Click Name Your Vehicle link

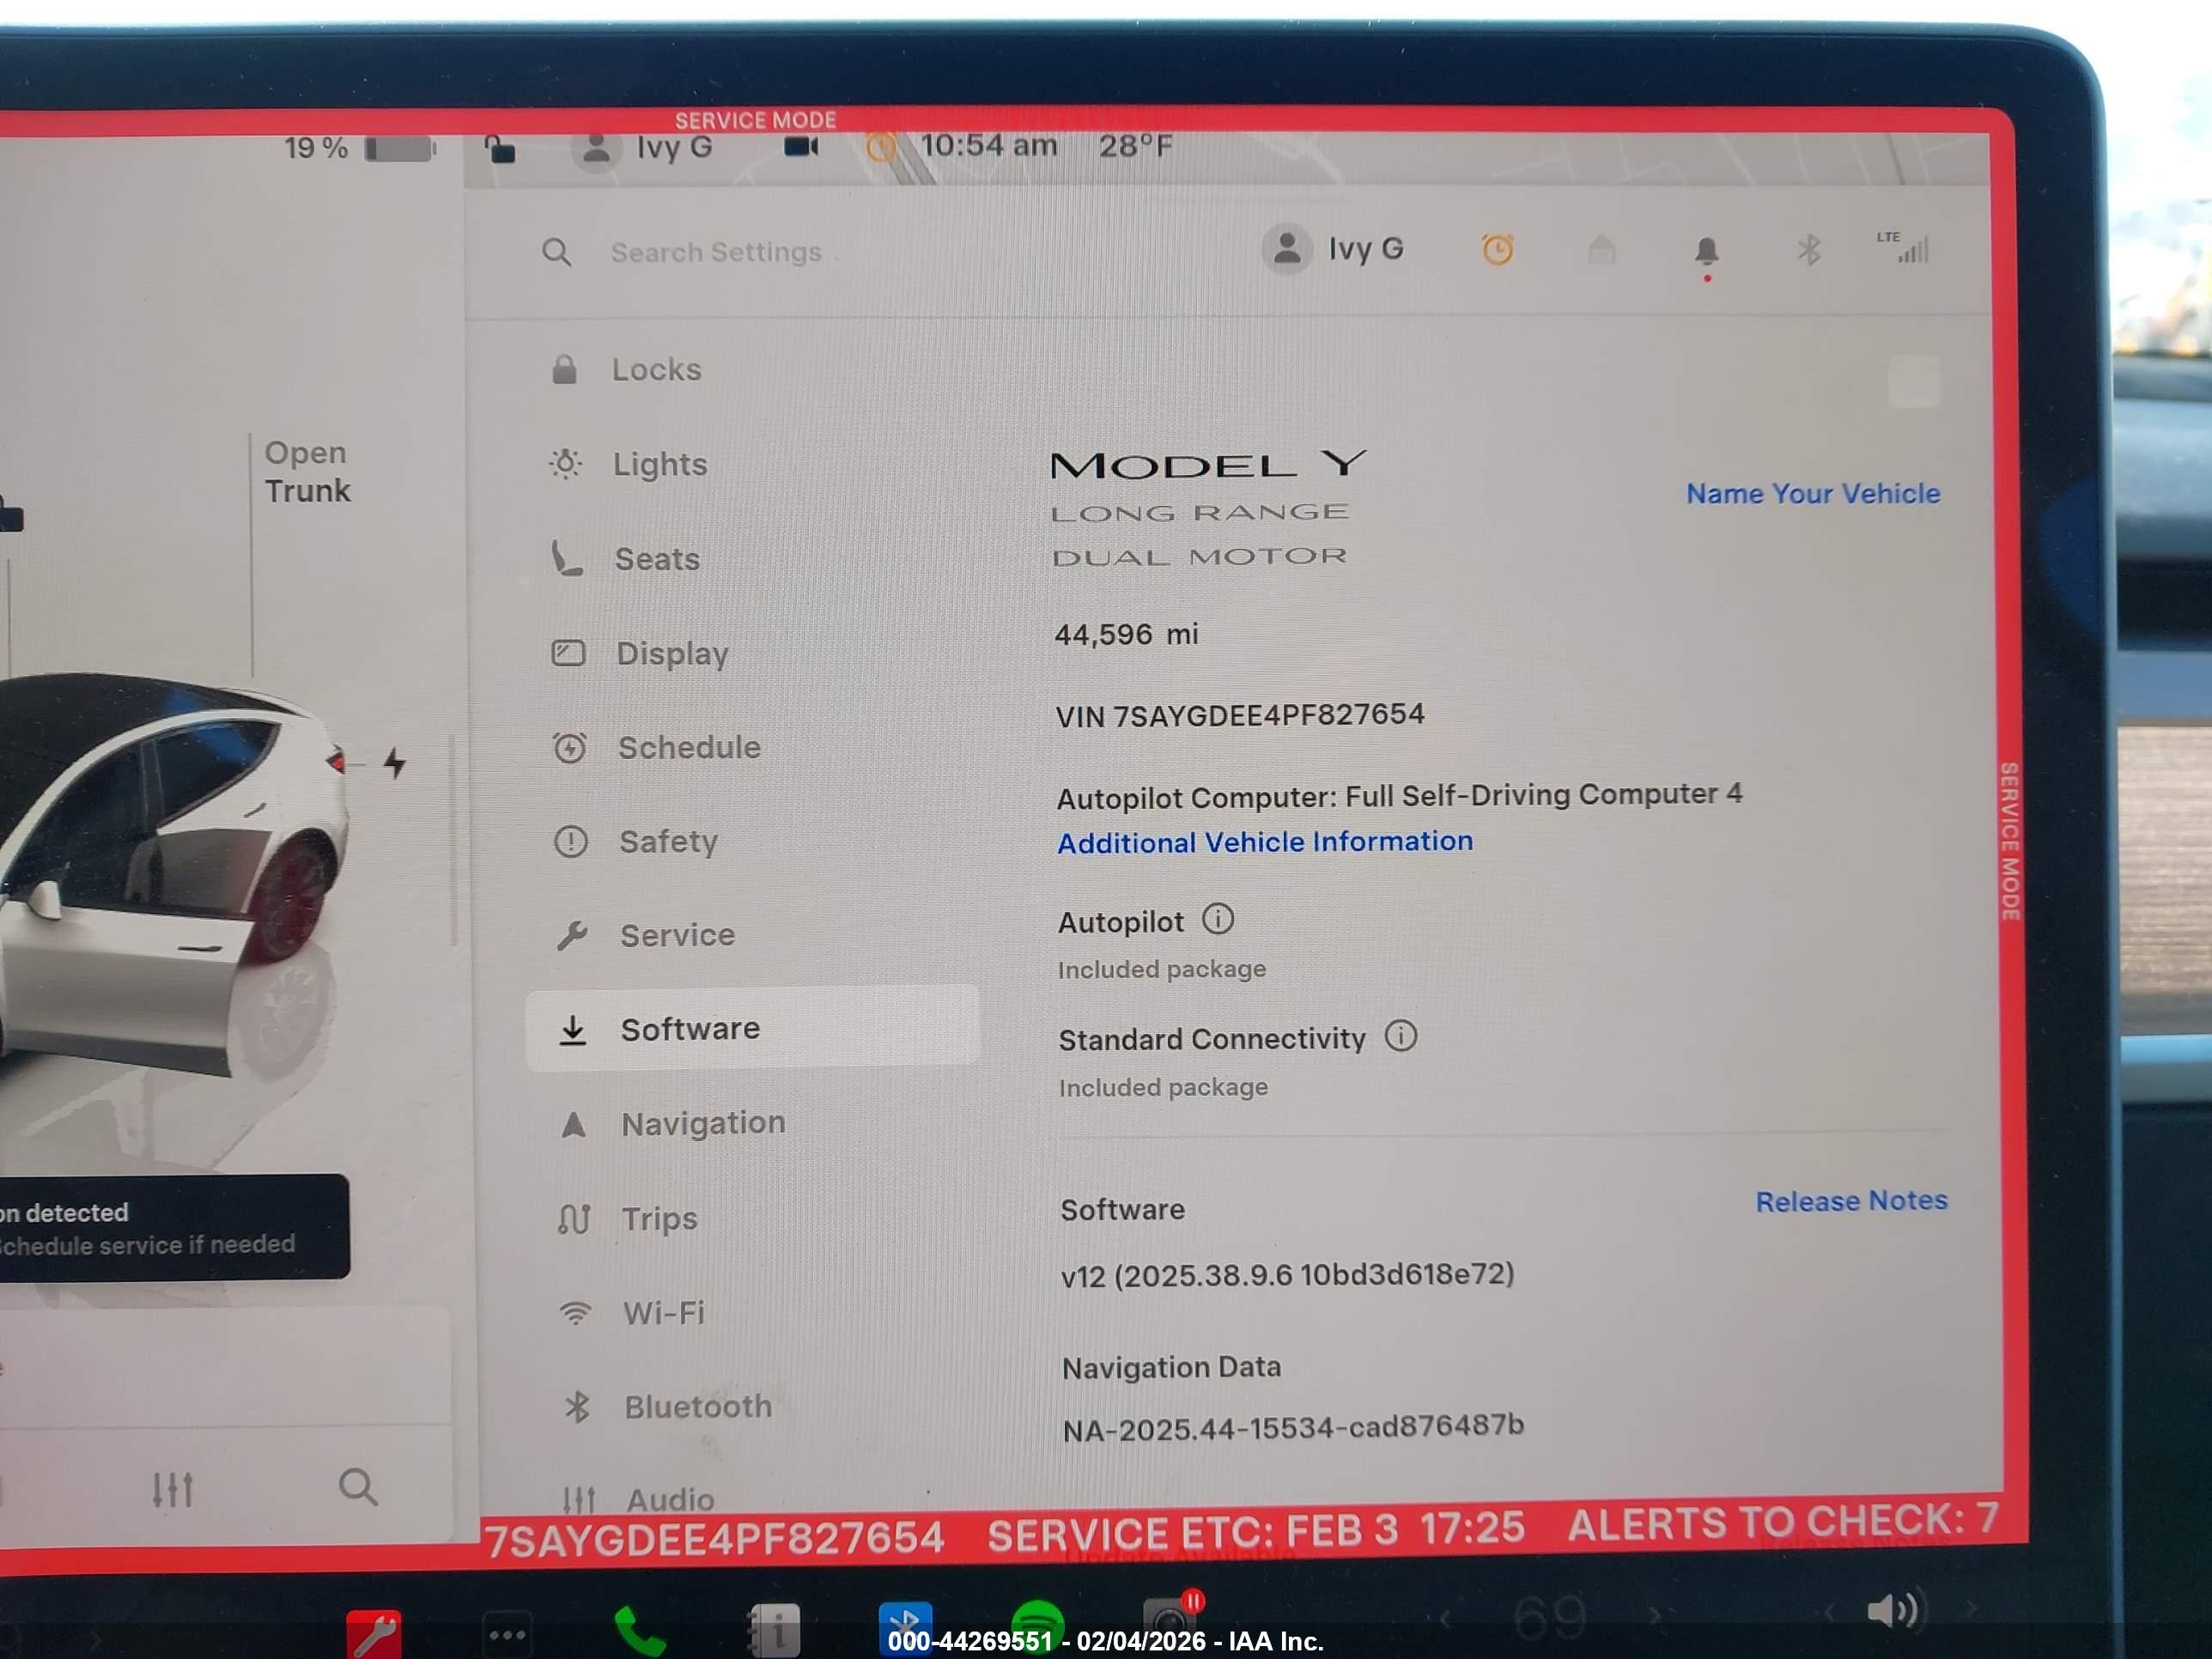click(1812, 493)
